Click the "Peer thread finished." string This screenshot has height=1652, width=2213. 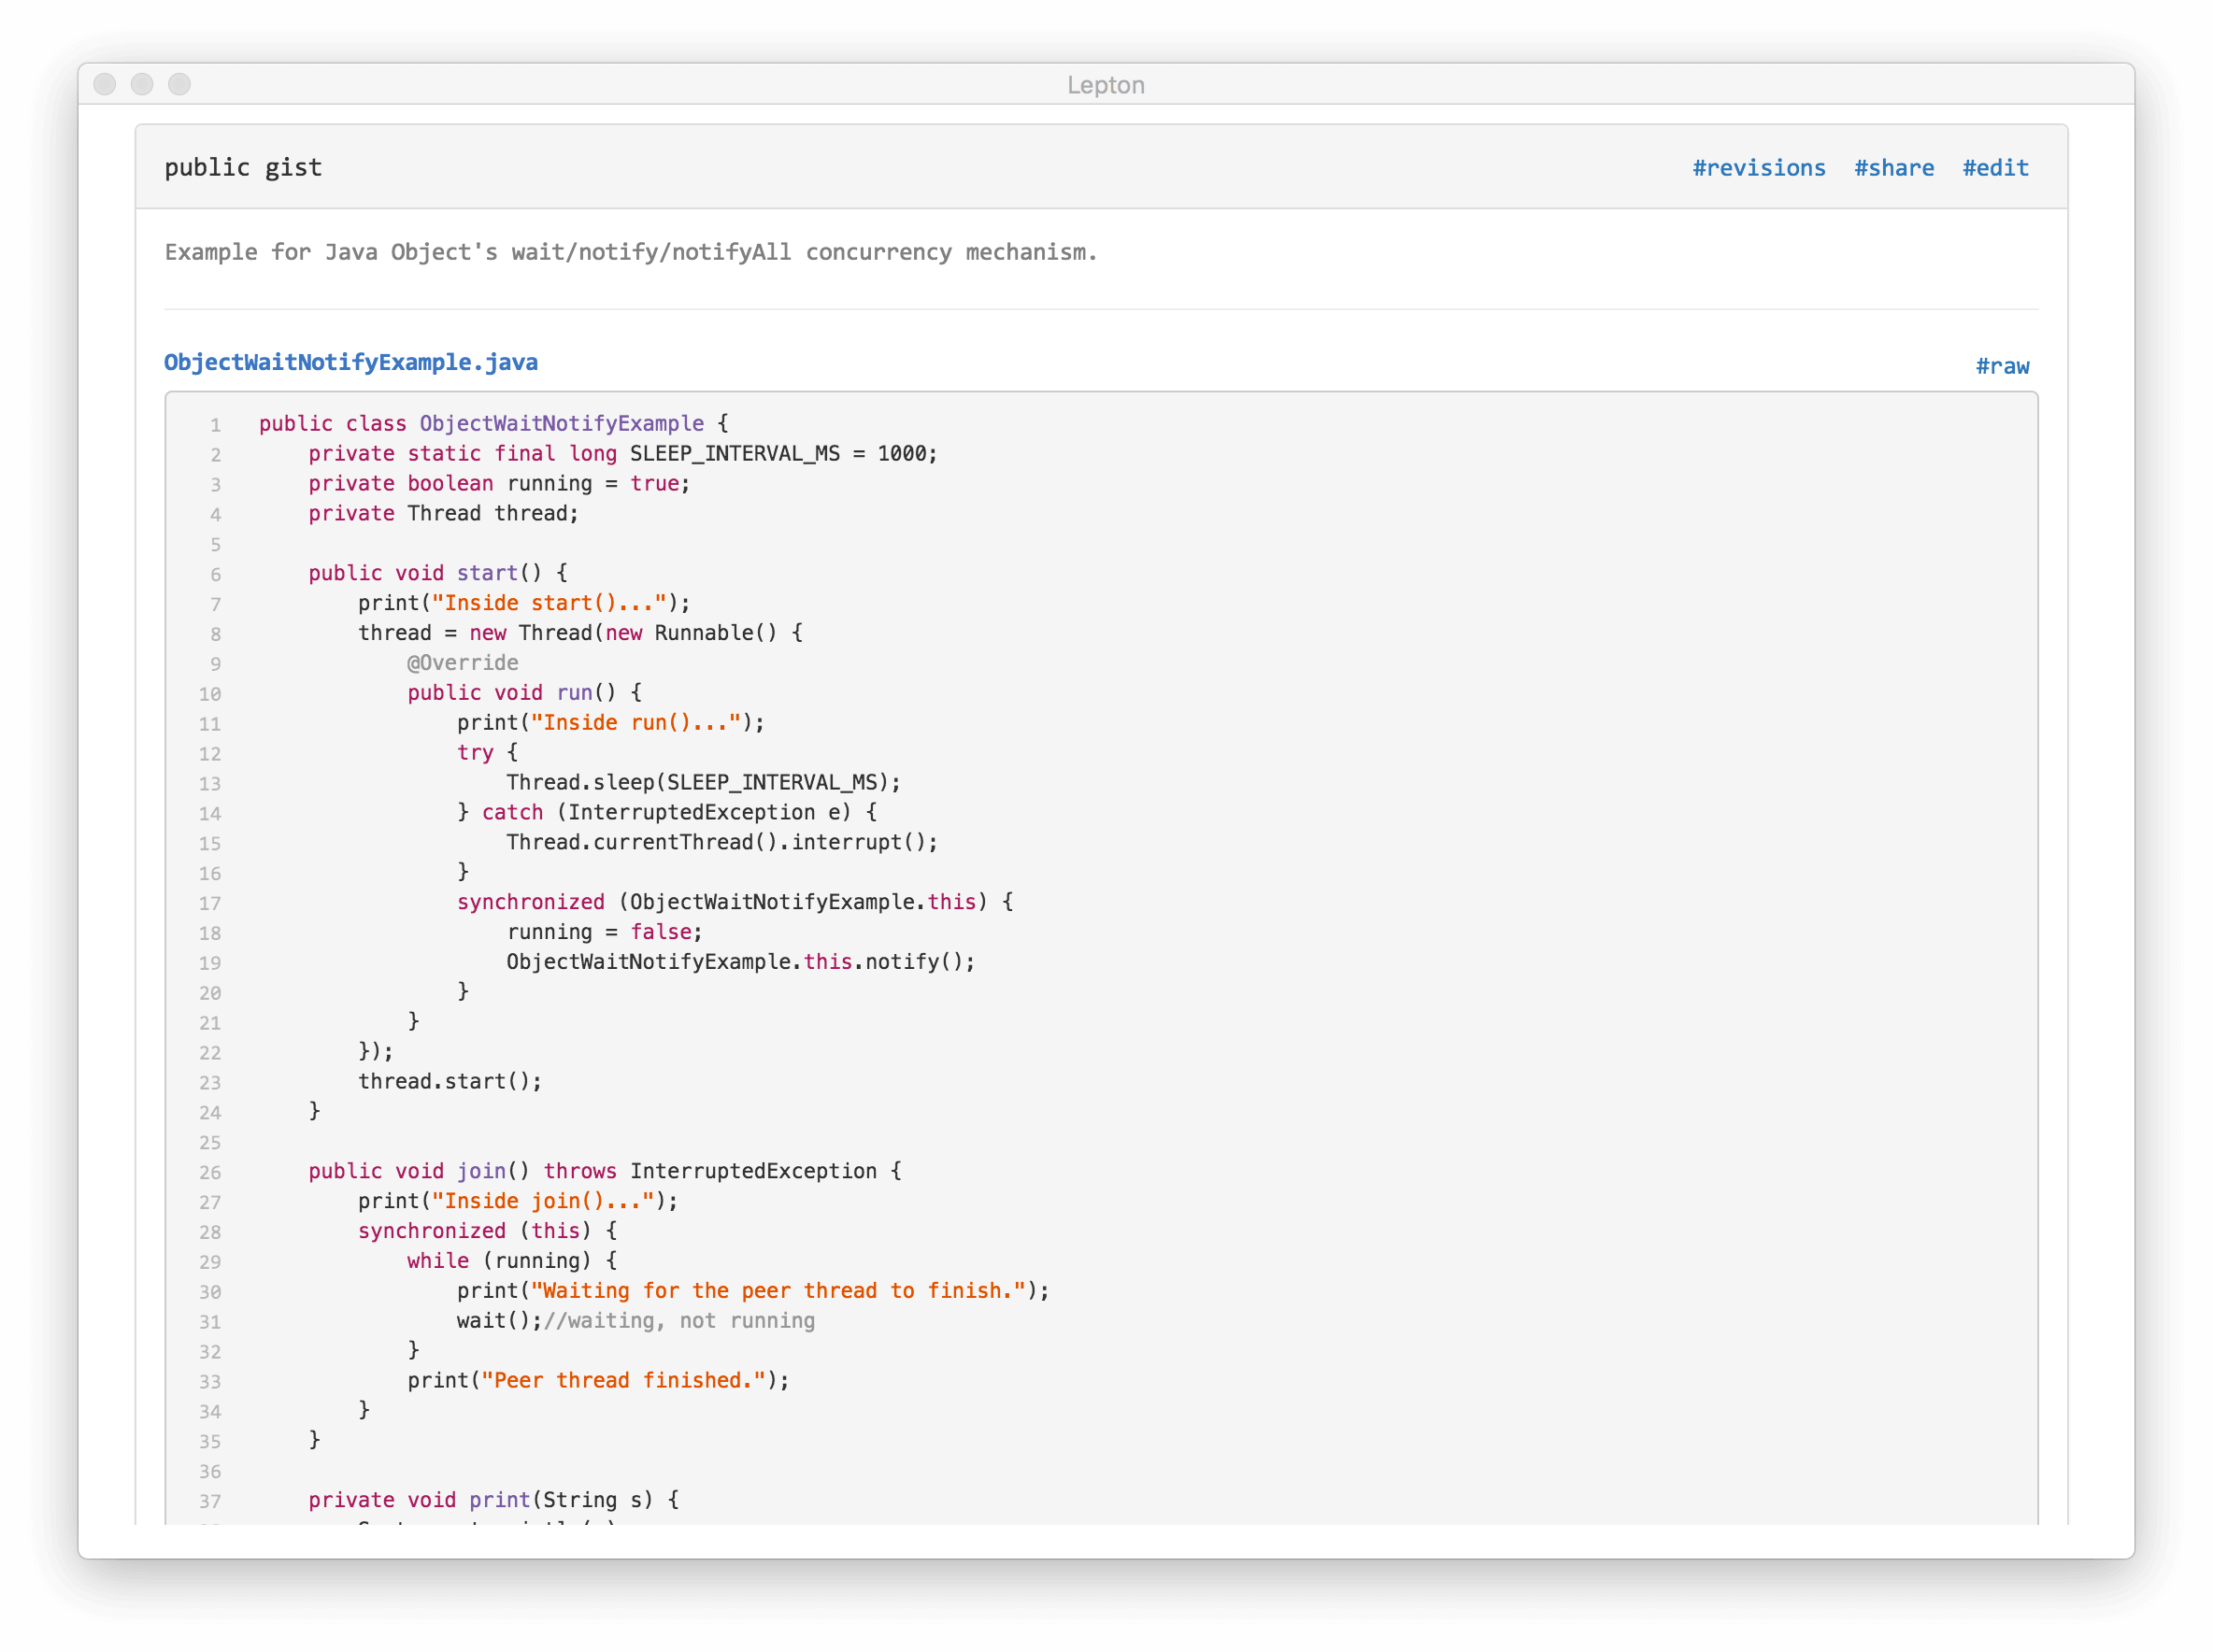tap(623, 1381)
